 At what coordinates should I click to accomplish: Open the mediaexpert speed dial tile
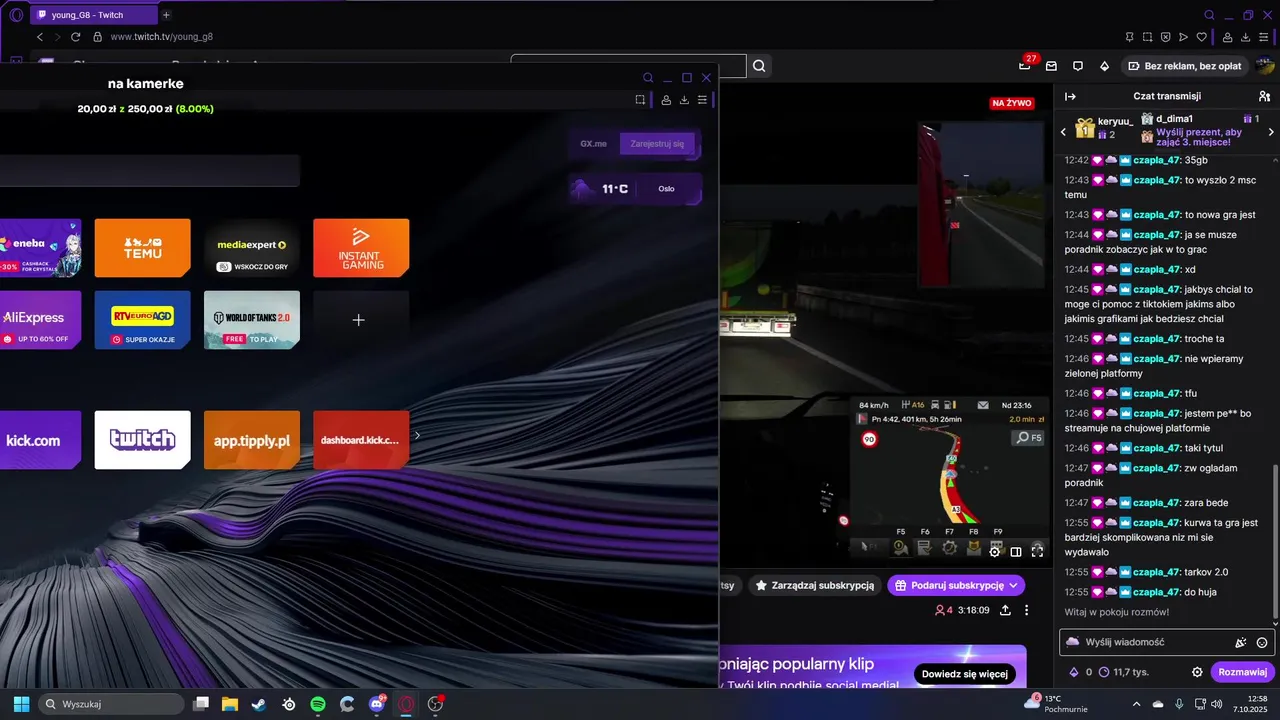[x=252, y=248]
